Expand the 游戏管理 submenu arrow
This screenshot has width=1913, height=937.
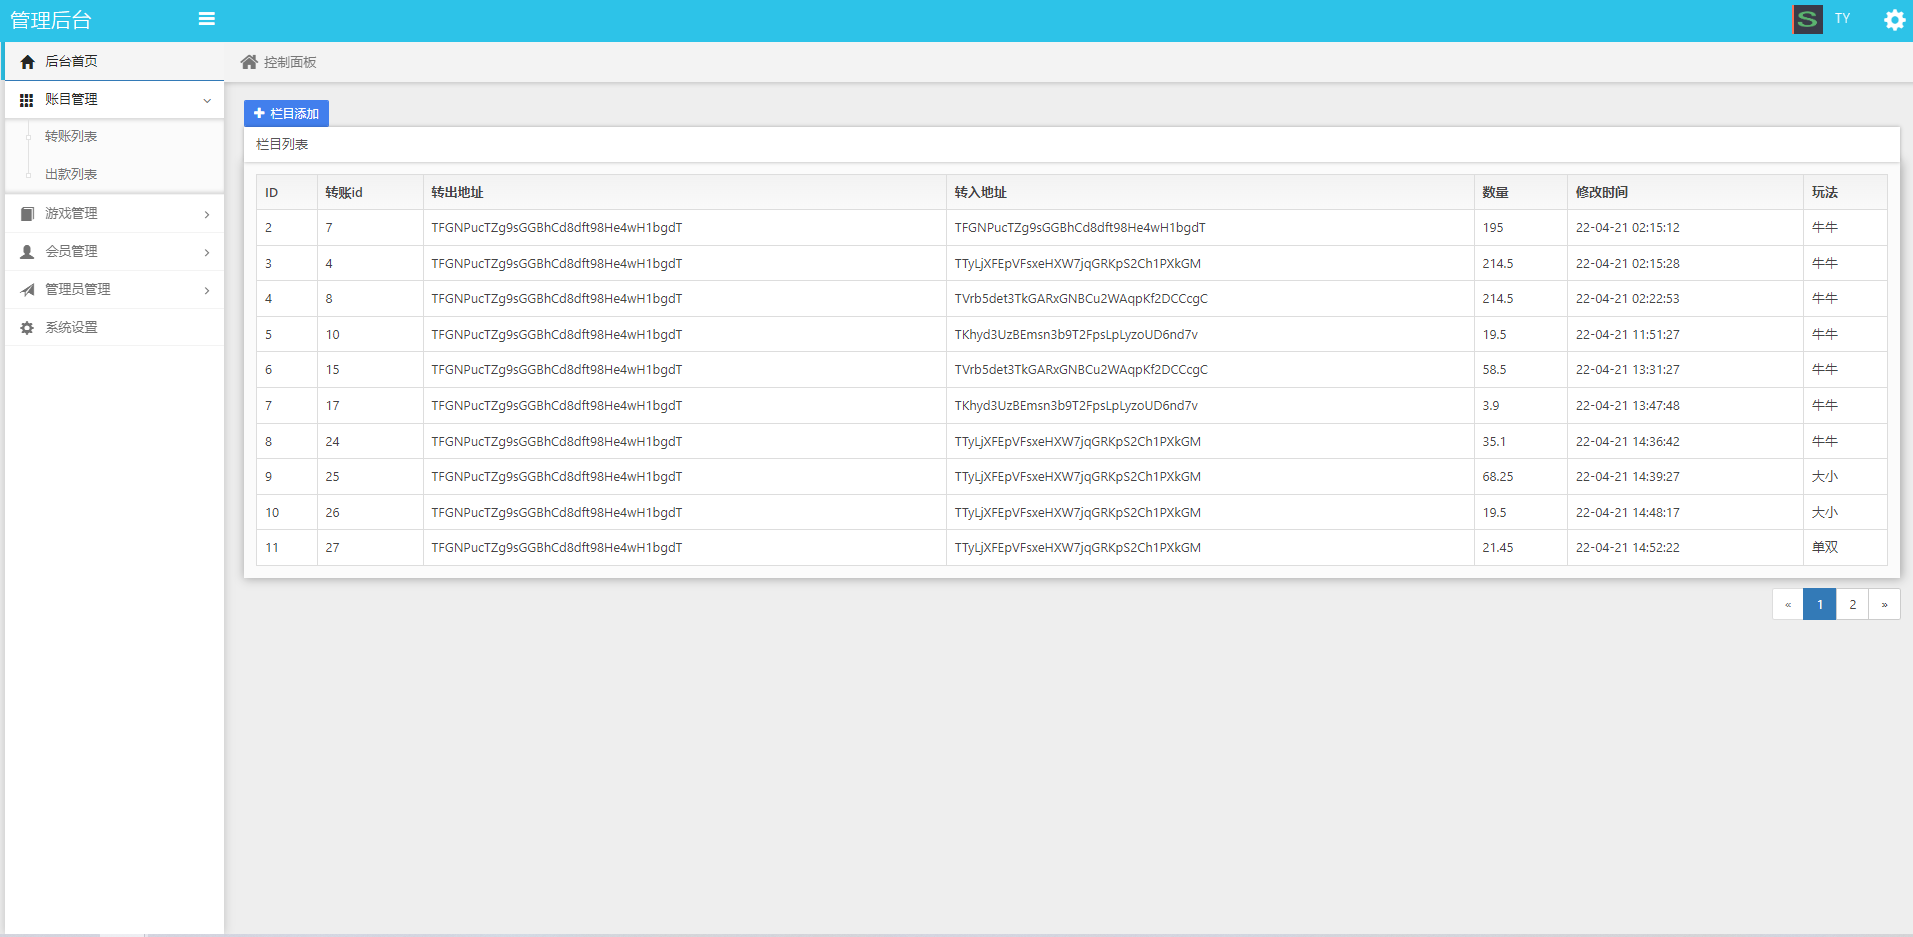point(207,214)
